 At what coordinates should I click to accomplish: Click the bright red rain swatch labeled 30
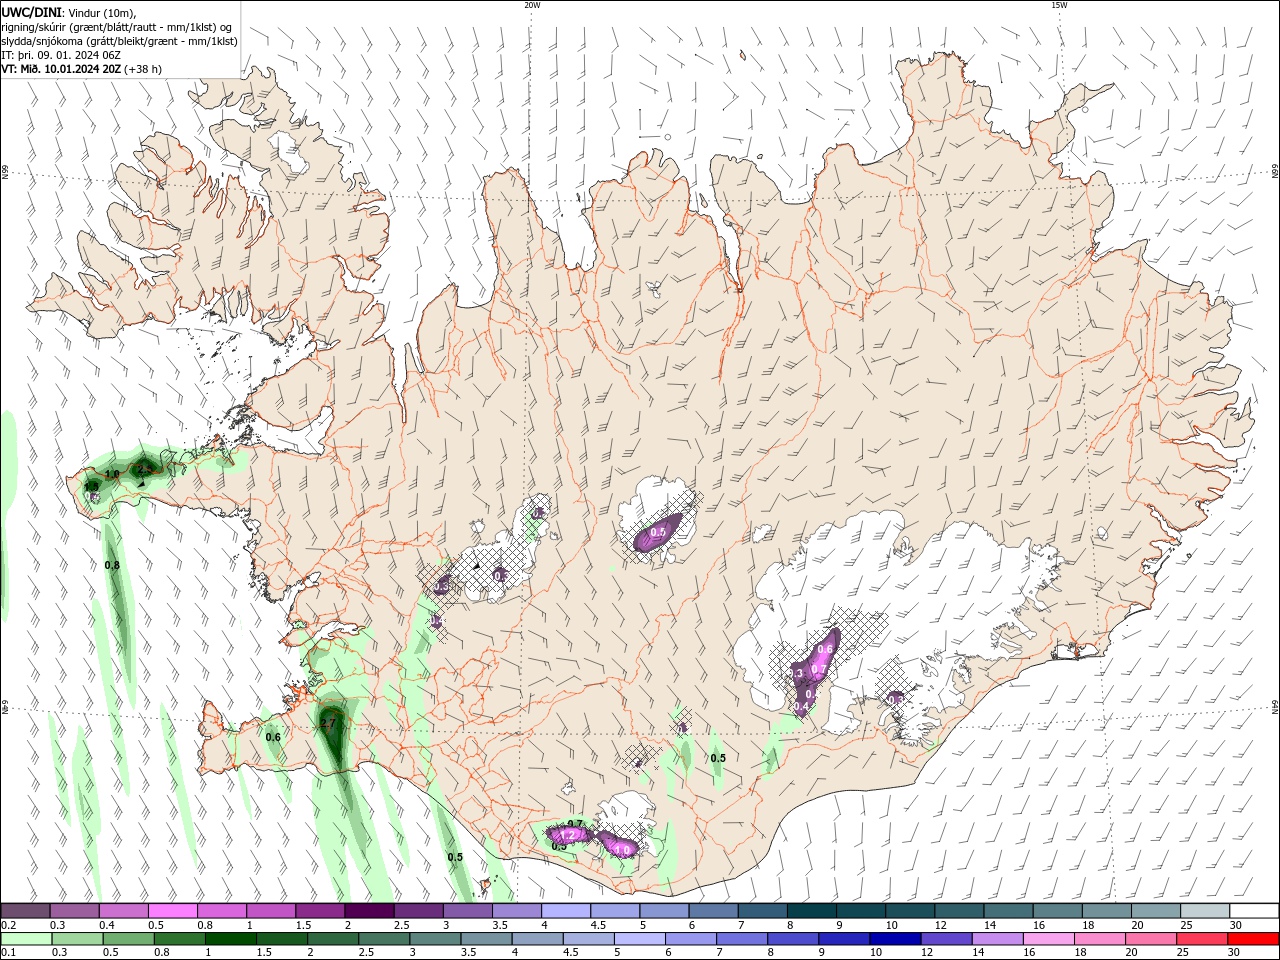click(x=1253, y=939)
